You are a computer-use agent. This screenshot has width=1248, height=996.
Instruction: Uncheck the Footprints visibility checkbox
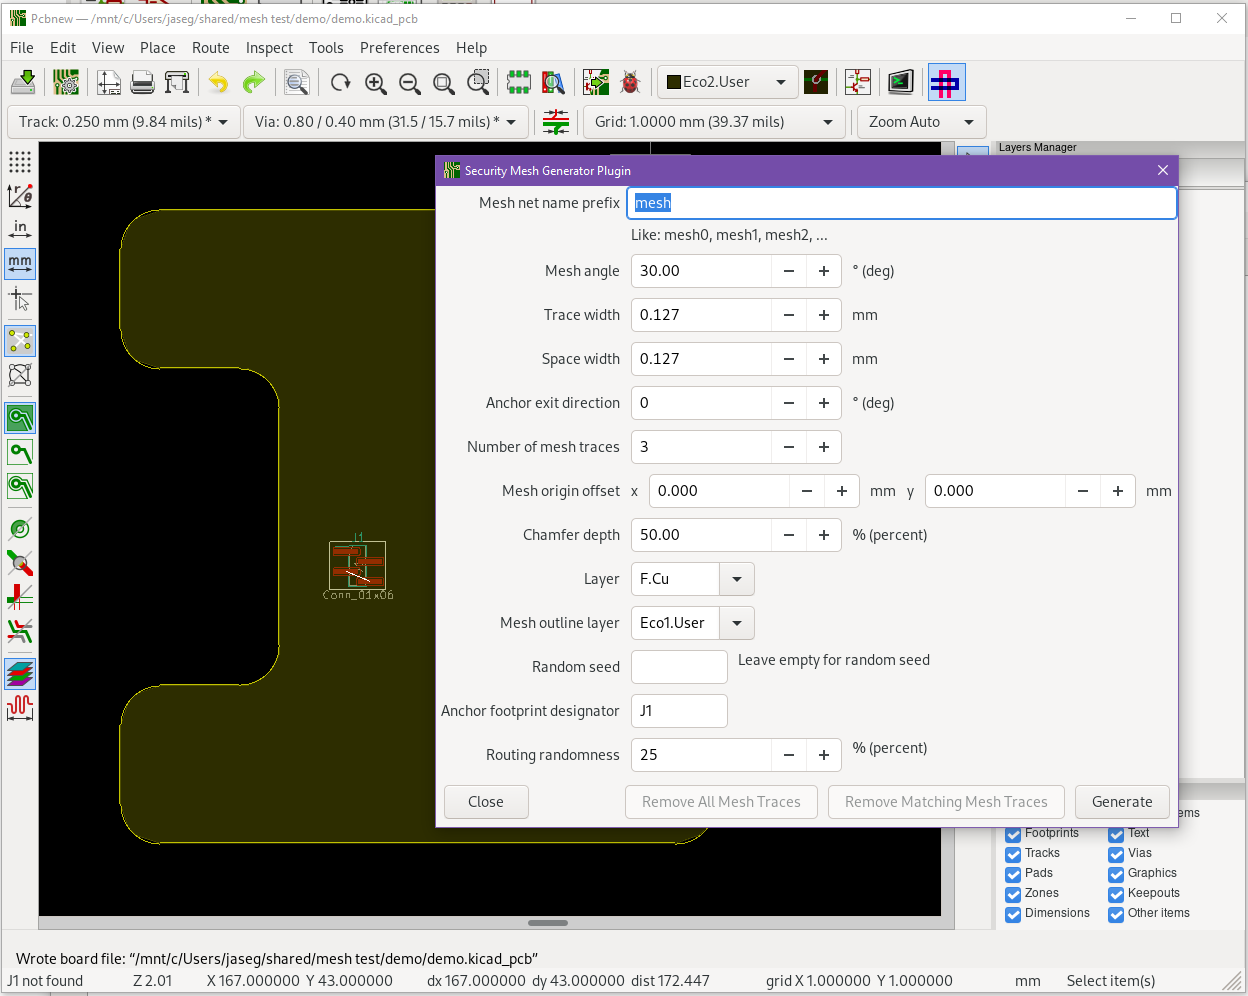pos(1013,834)
